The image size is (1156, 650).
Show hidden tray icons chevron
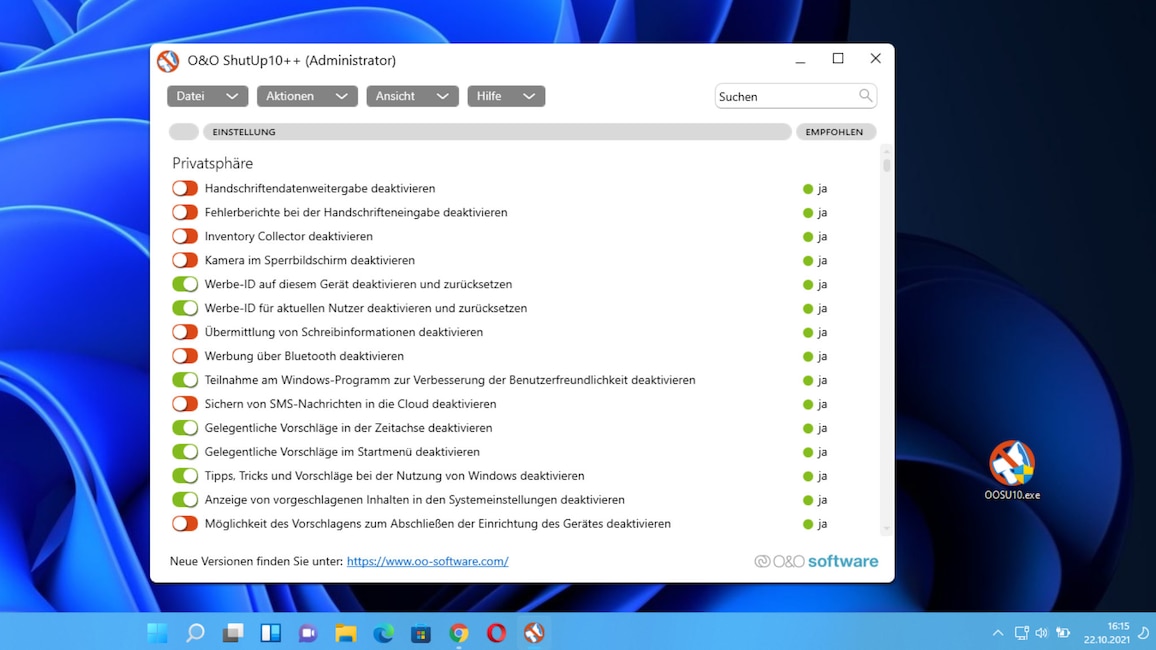click(x=997, y=633)
